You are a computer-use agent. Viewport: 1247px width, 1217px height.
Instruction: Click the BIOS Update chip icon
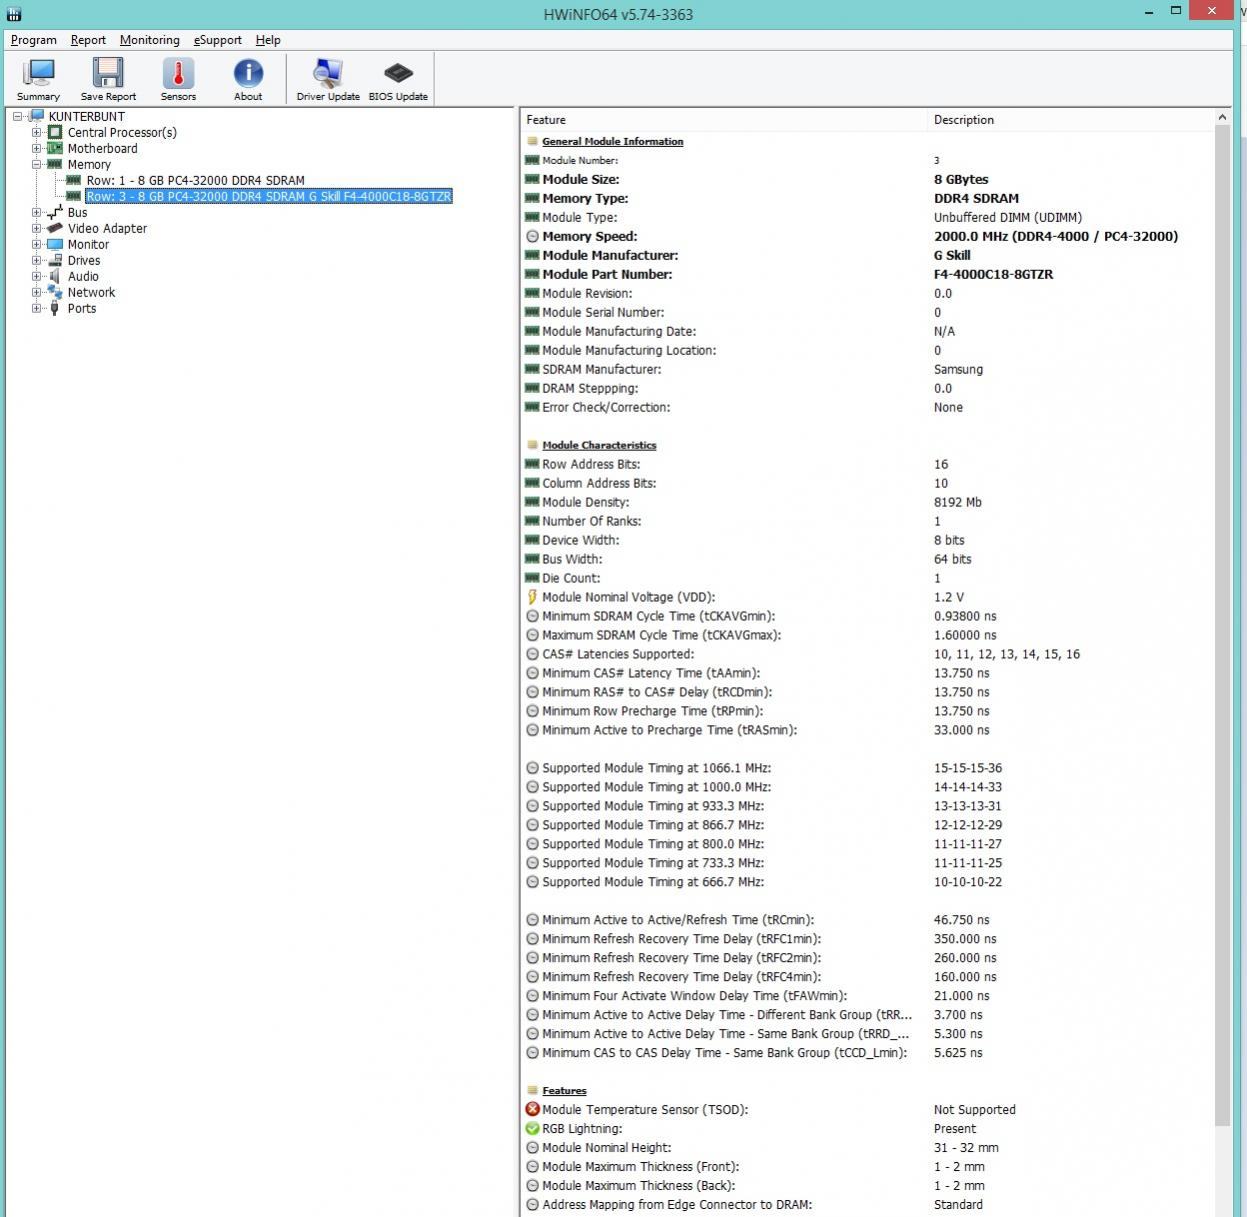[398, 74]
